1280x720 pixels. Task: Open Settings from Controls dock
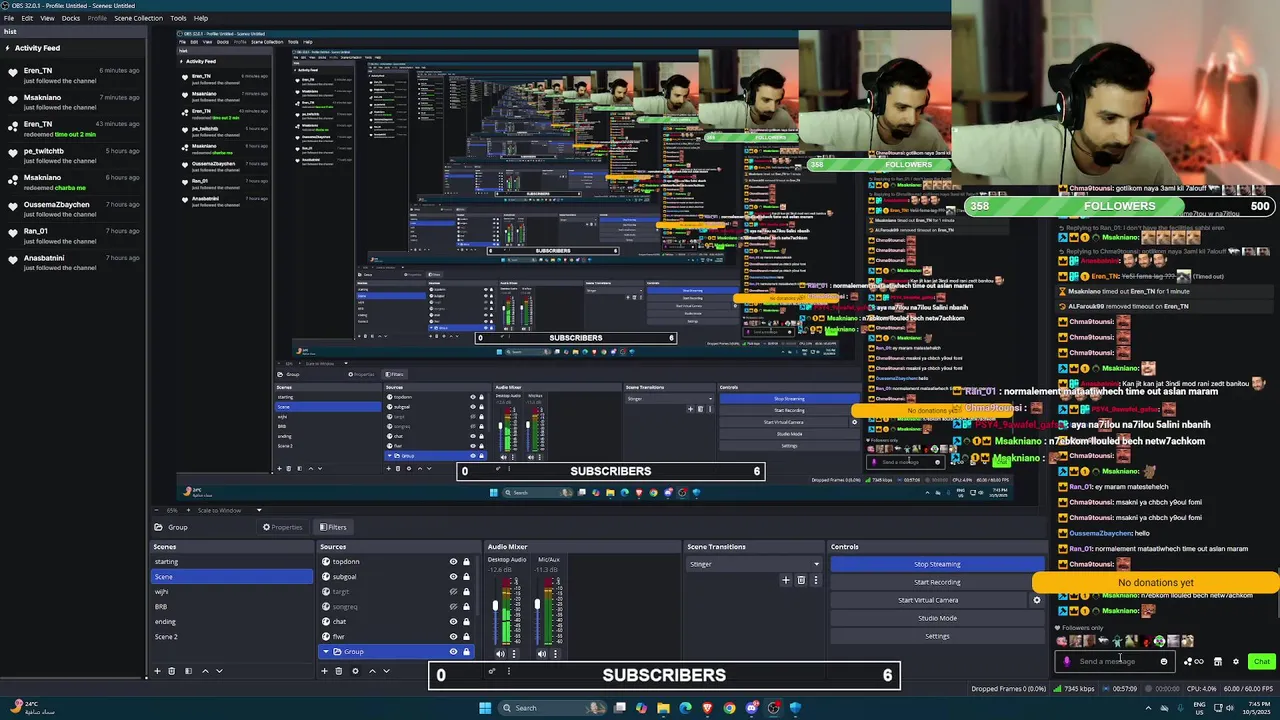click(937, 636)
